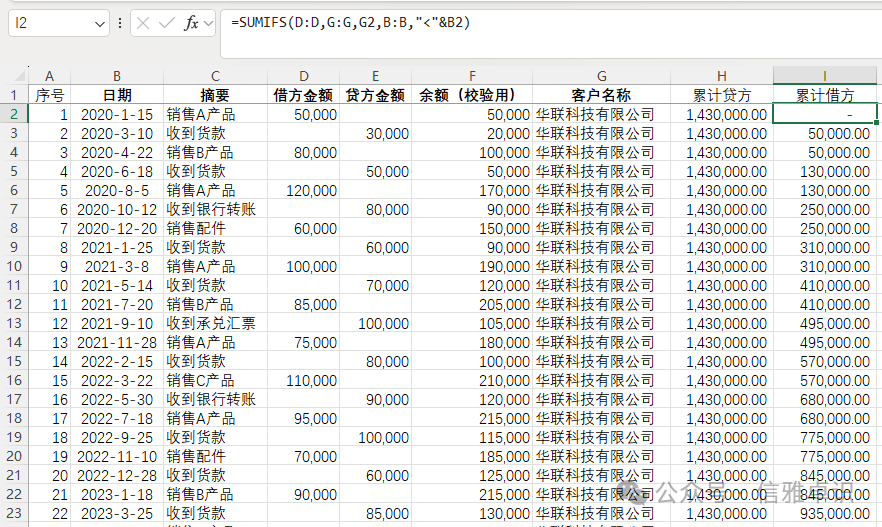Select cell with 销售C产品

tap(215, 380)
